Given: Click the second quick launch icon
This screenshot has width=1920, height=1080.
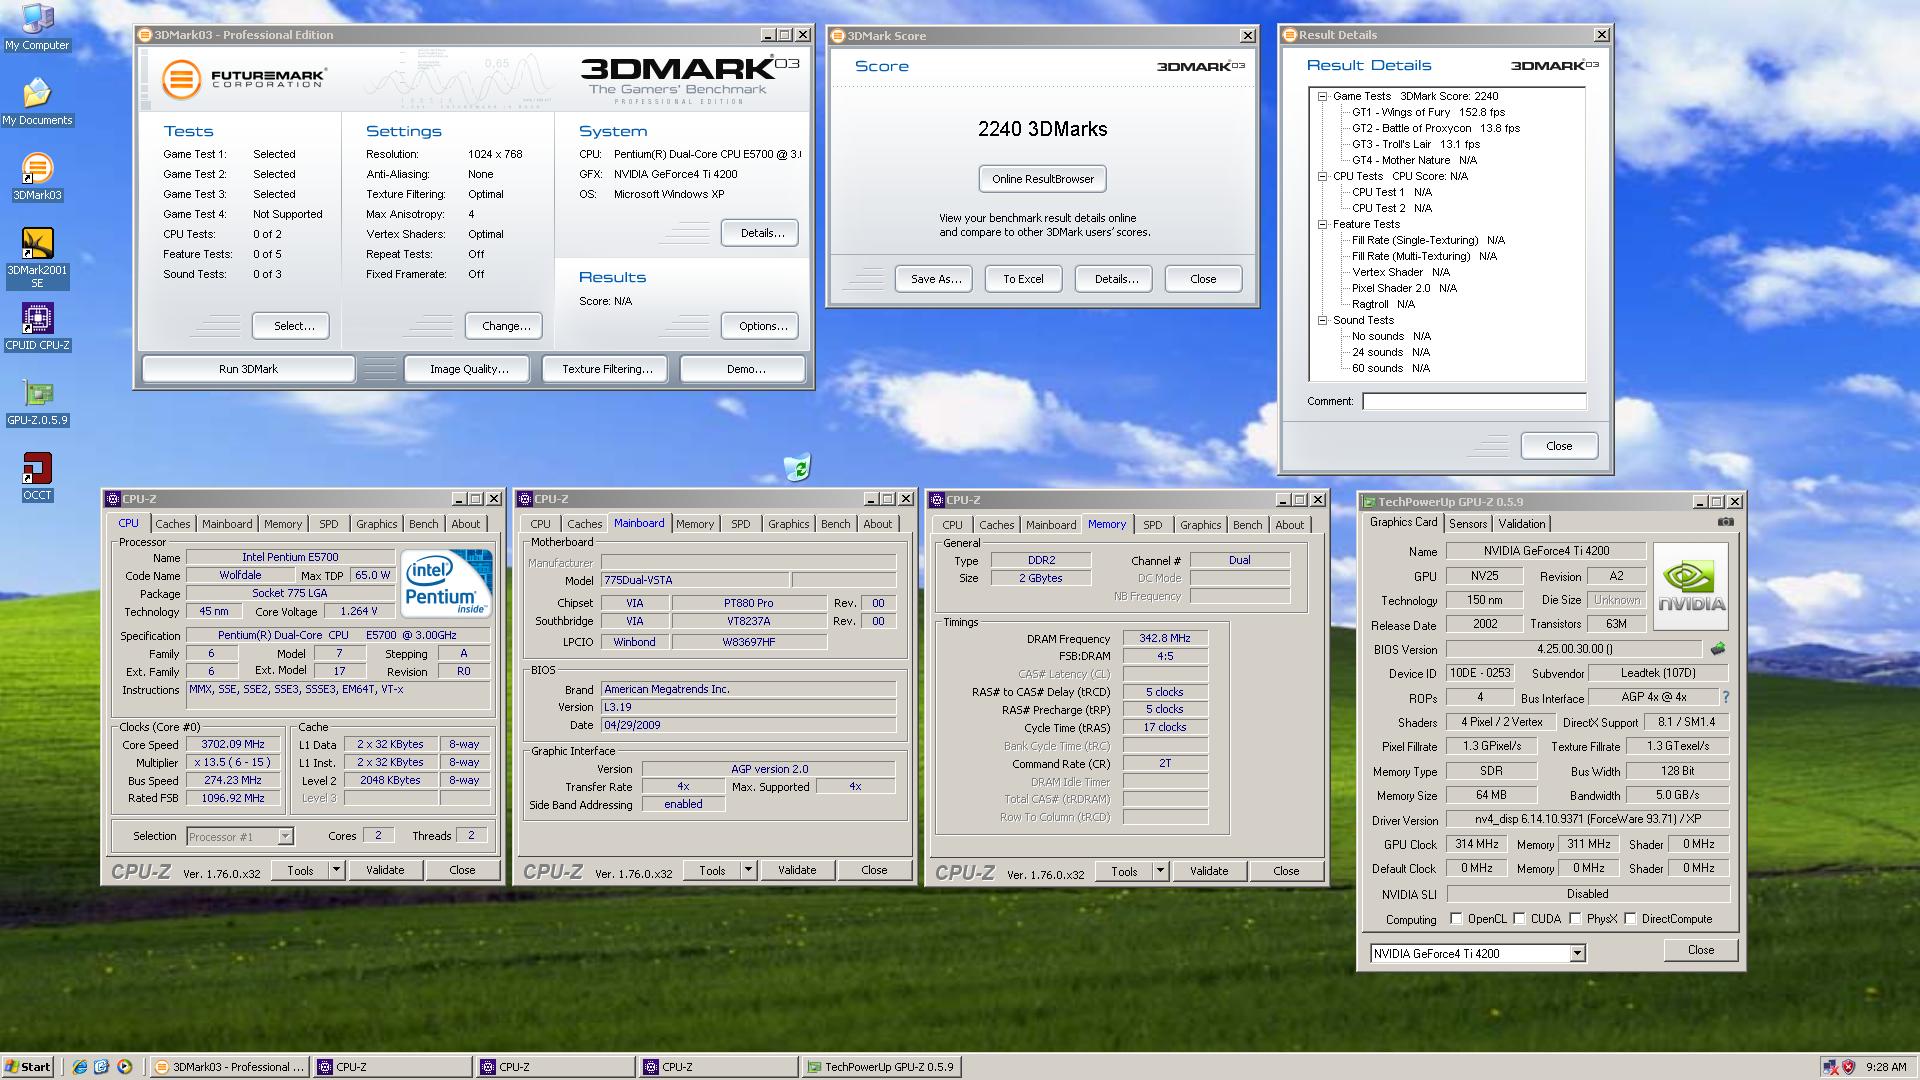Looking at the screenshot, I should coord(102,1067).
